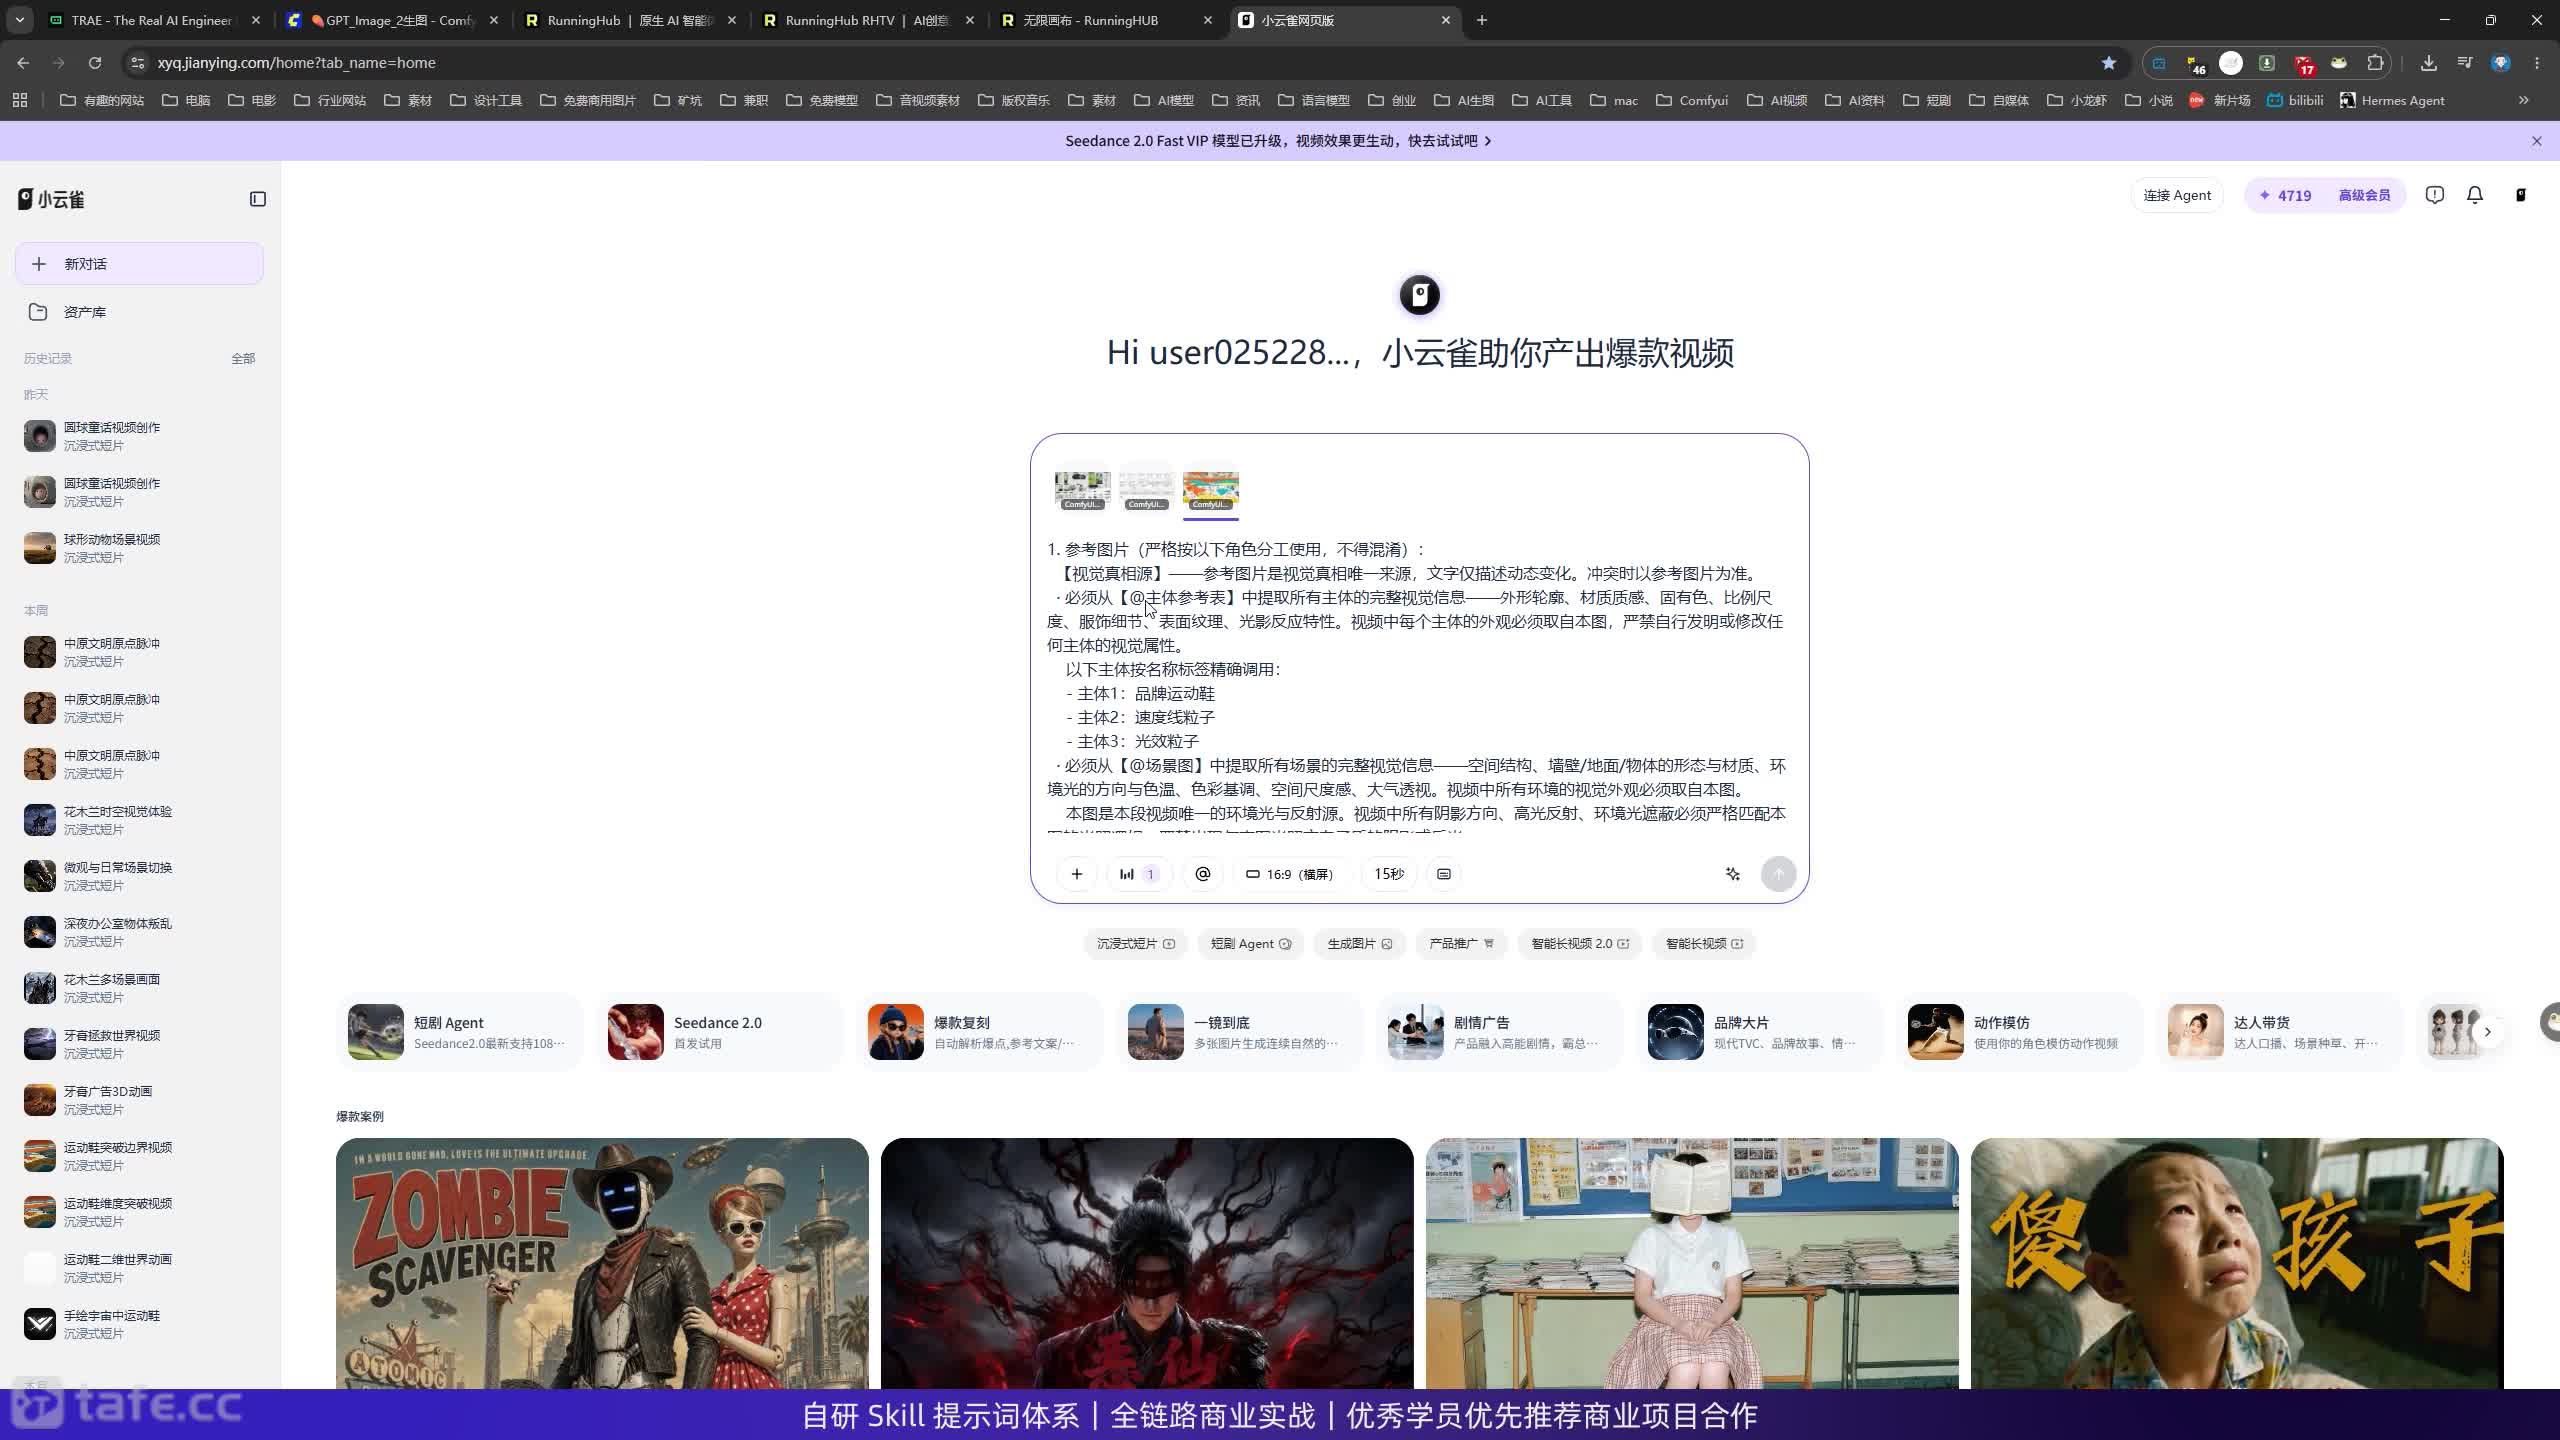The height and width of the screenshot is (1440, 2560).
Task: Dismiss the purple announcement banner
Action: pyautogui.click(x=2536, y=141)
